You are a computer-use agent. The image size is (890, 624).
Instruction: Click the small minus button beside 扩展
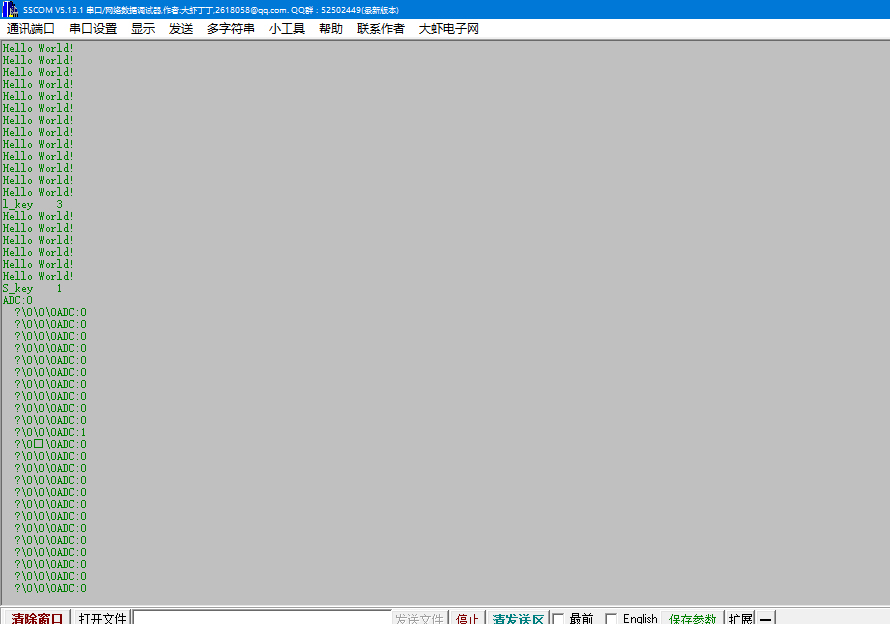tap(764, 617)
